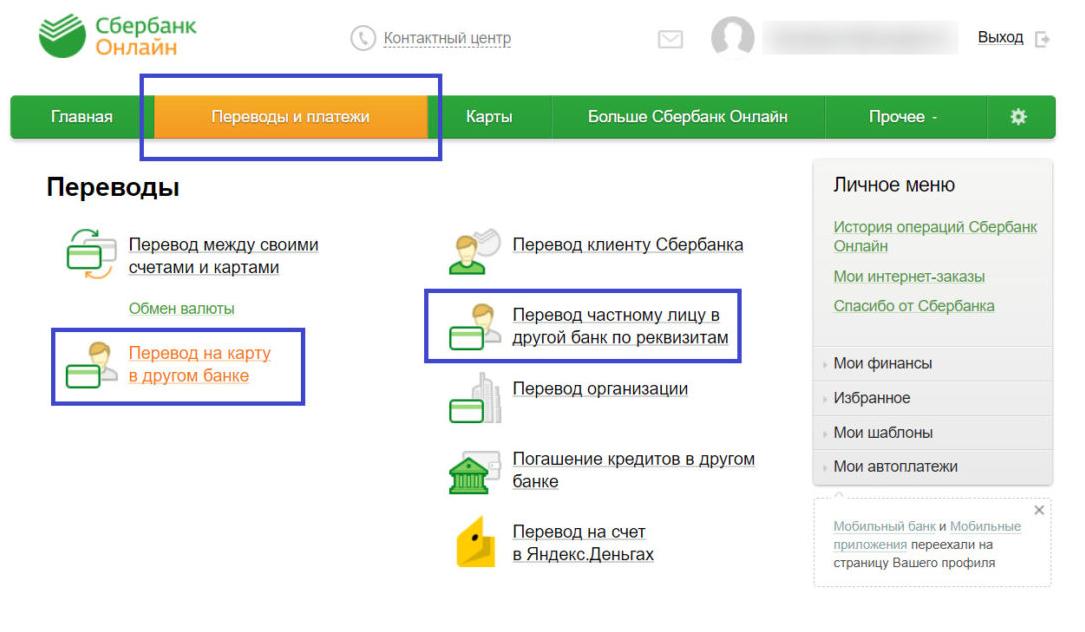
Task: Click the exit door icon
Action: (1042, 39)
